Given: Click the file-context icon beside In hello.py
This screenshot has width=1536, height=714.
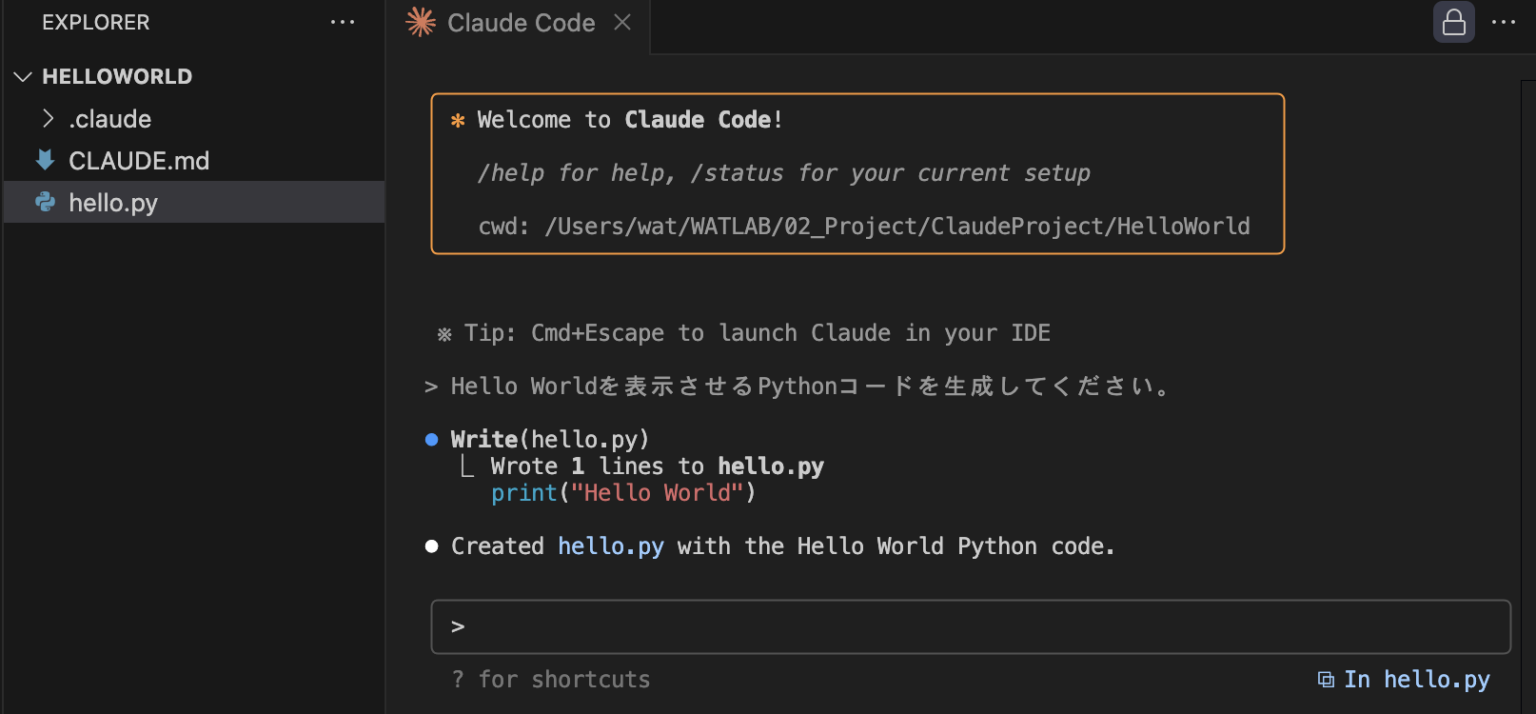Looking at the screenshot, I should coord(1325,679).
